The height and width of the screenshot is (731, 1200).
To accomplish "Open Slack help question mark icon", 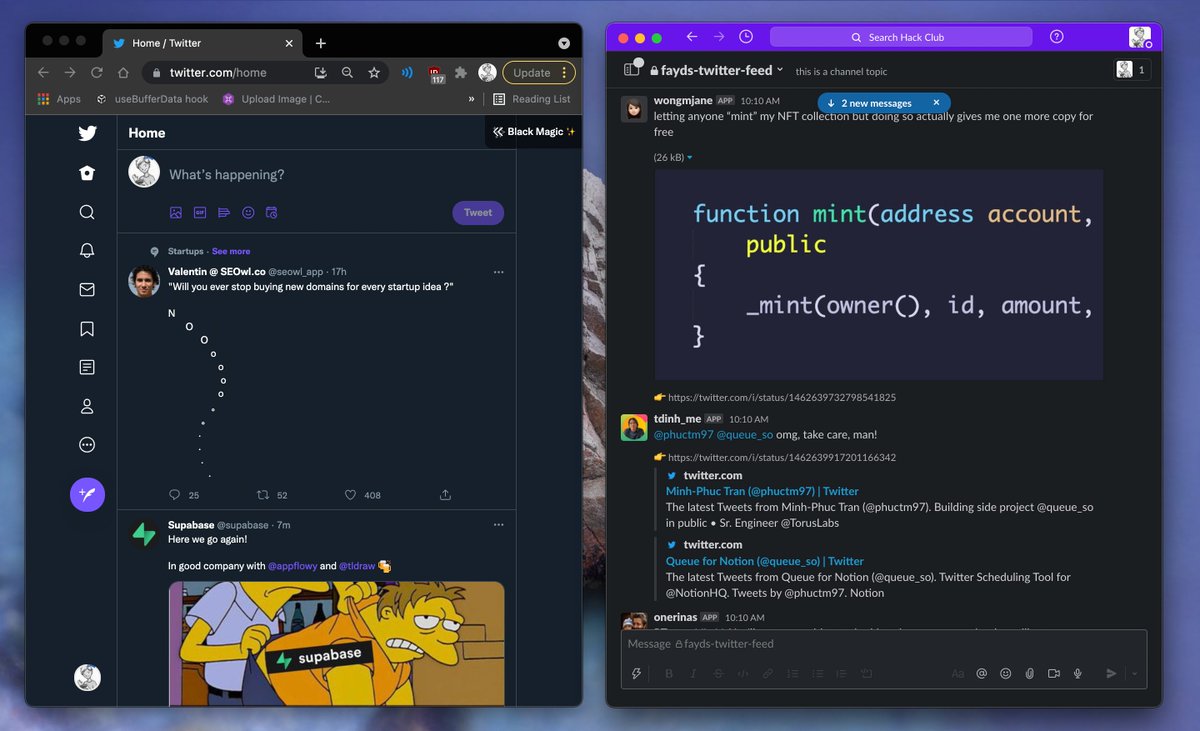I will (x=1057, y=37).
